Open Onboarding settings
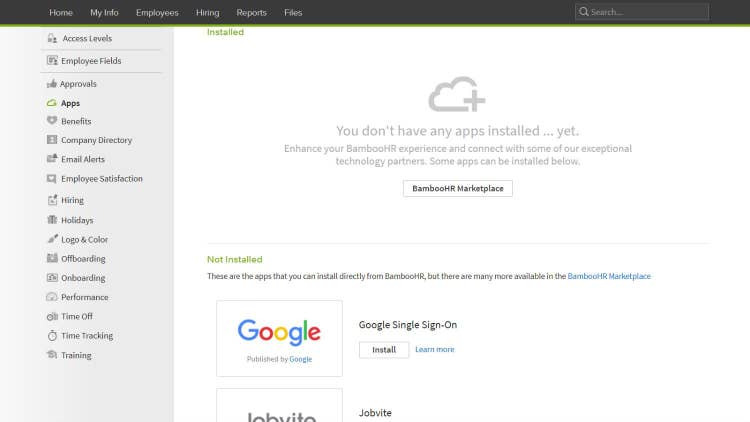Image resolution: width=750 pixels, height=422 pixels. point(83,278)
